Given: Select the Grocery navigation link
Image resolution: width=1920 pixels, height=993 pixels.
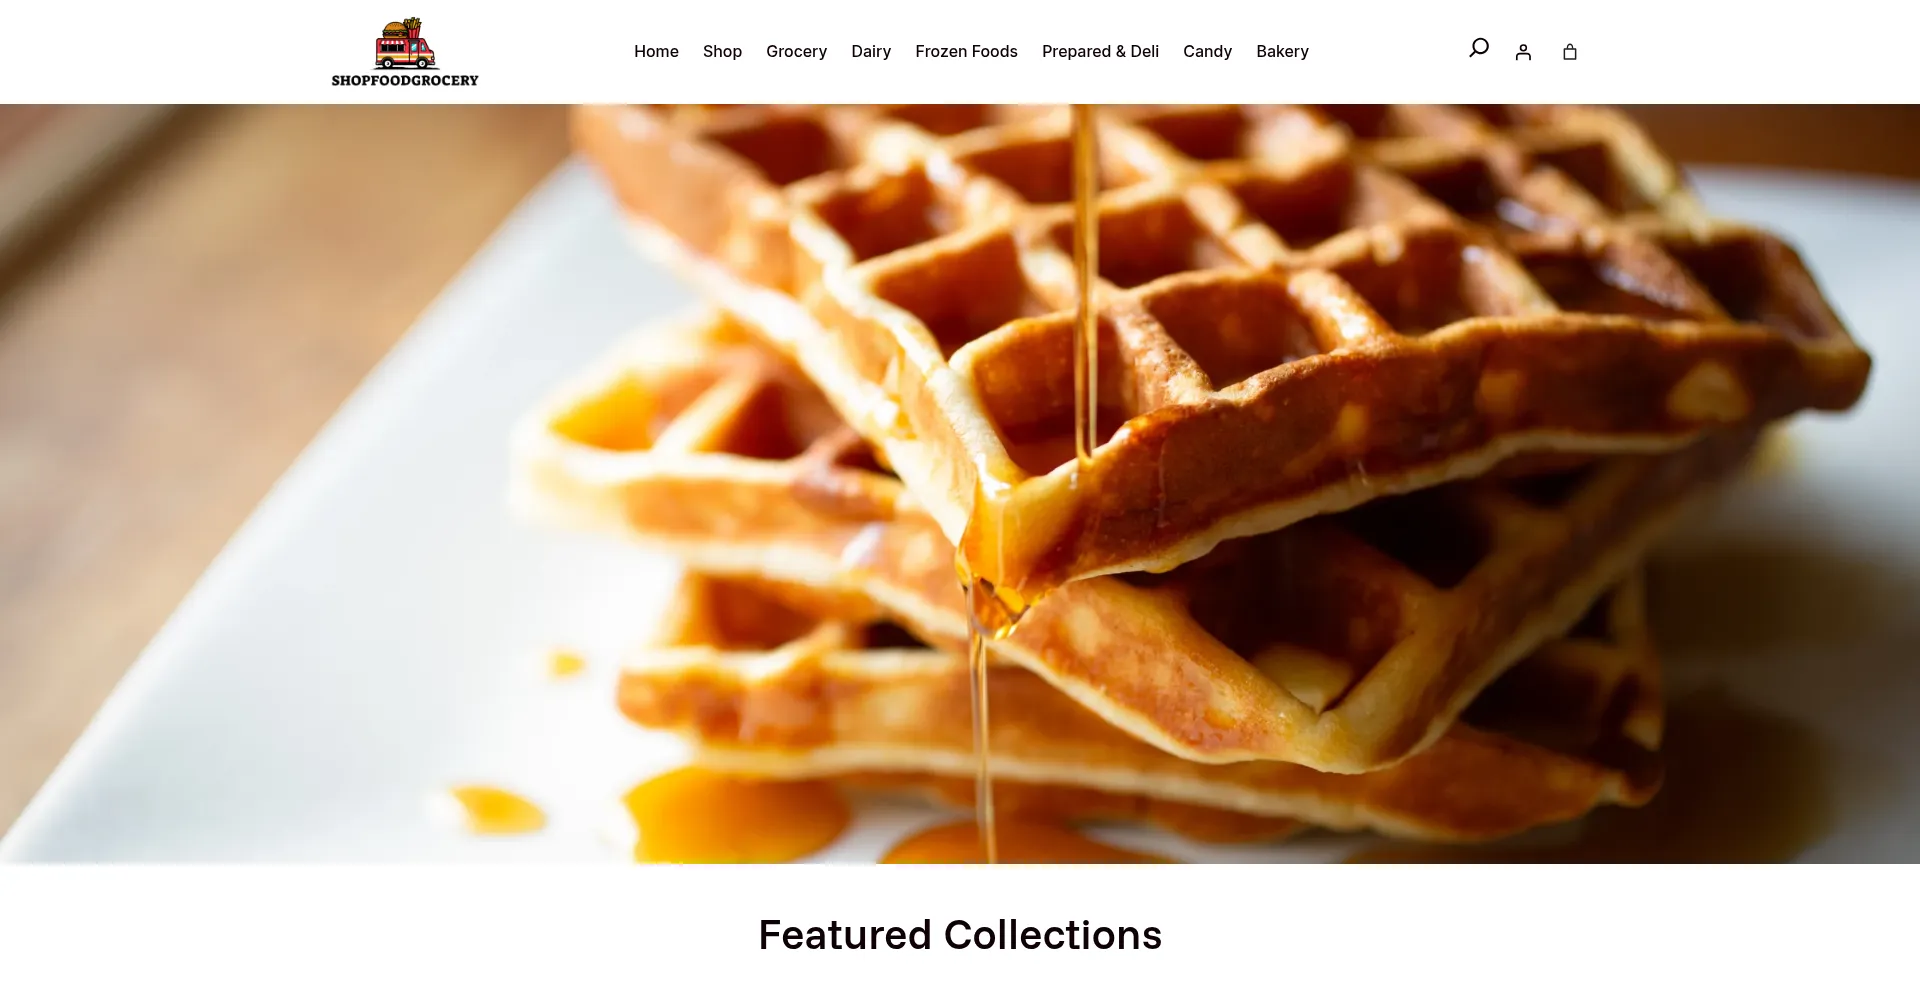Looking at the screenshot, I should [x=796, y=51].
